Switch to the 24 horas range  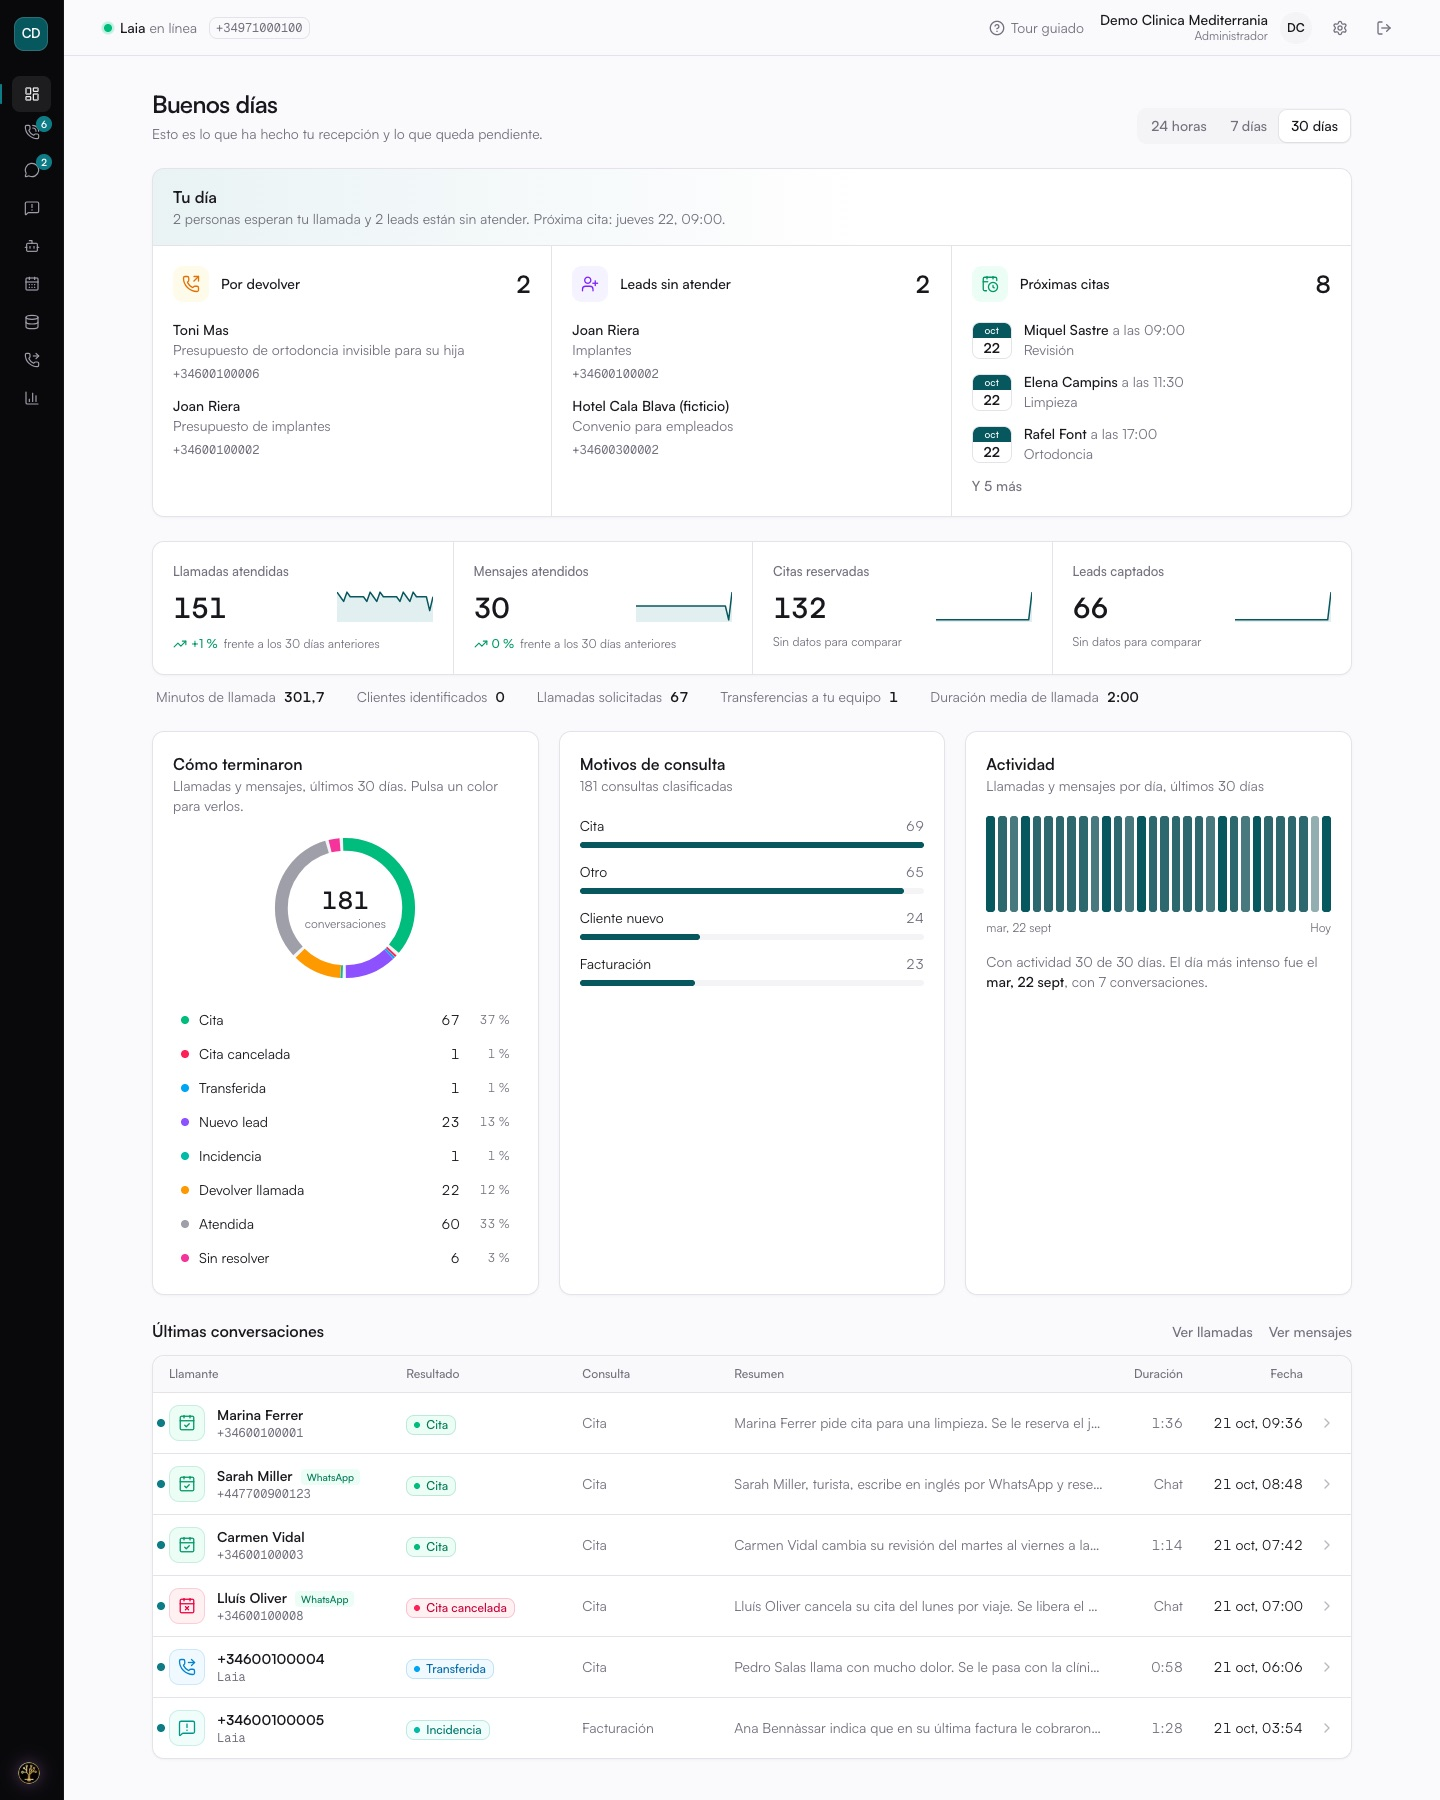[x=1178, y=126]
